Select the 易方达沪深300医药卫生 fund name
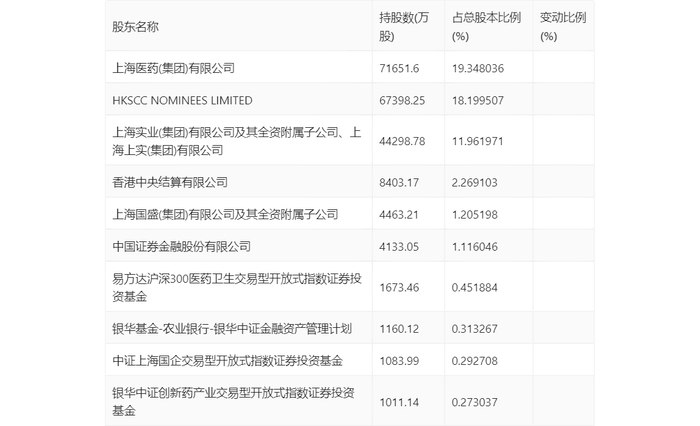The height and width of the screenshot is (426, 700). click(x=237, y=288)
